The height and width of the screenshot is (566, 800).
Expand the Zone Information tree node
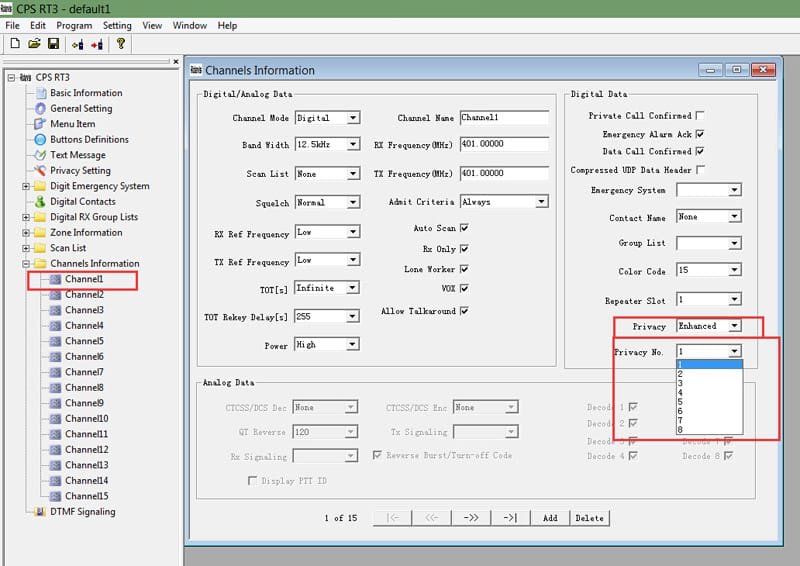click(x=26, y=233)
